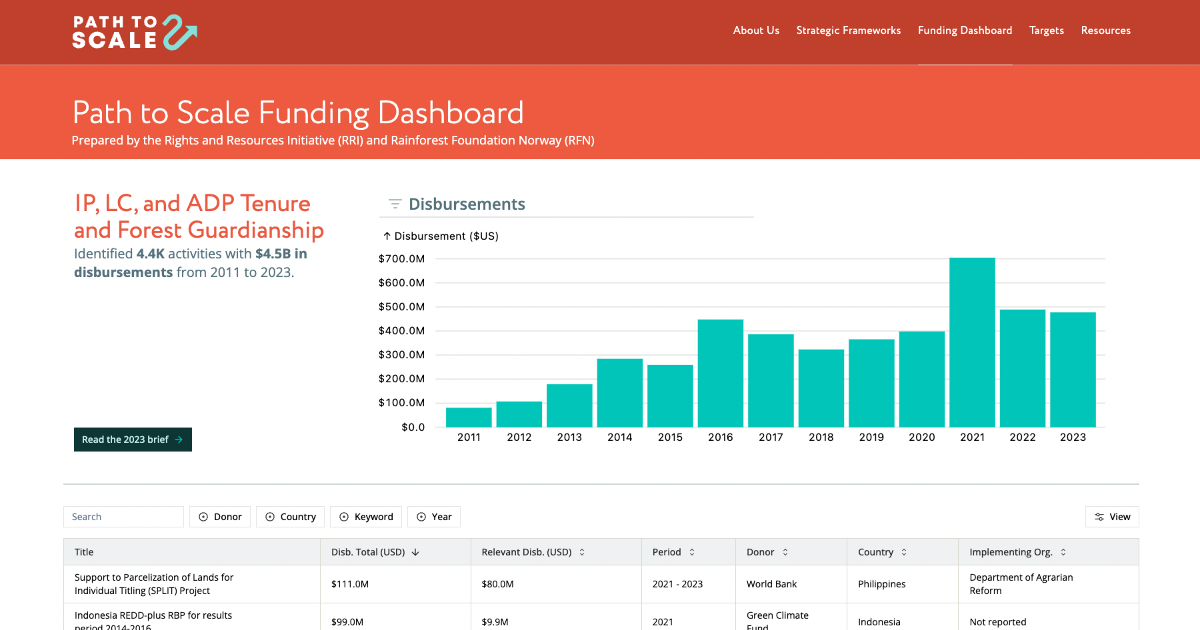Open the Donor filter
Screen dimensions: 1200x630
click(220, 516)
